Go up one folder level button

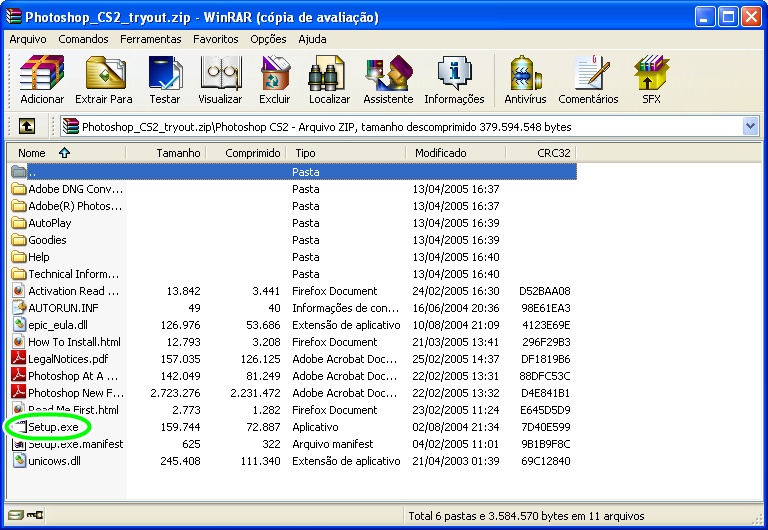point(27,127)
